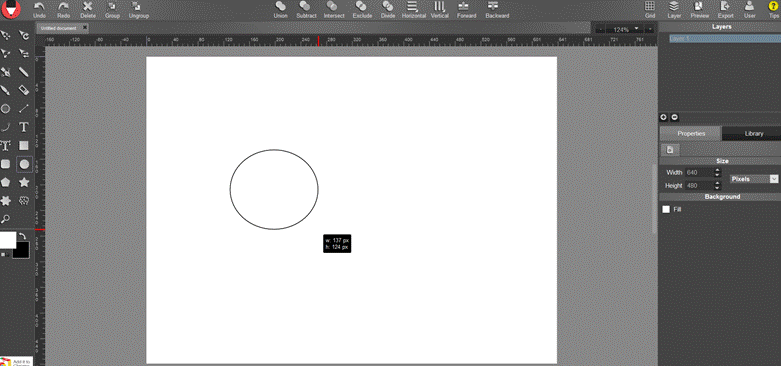Image resolution: width=781 pixels, height=366 pixels.
Task: Select the Rounded Rectangle tool
Action: pyautogui.click(x=5, y=164)
